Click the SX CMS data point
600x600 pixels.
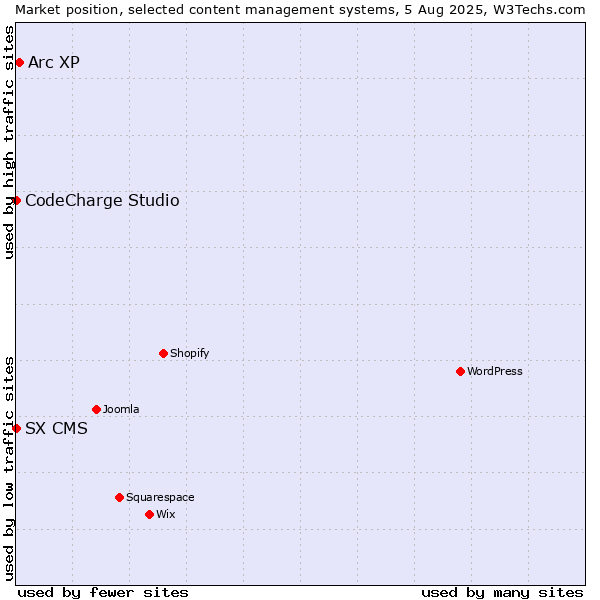click(x=16, y=428)
